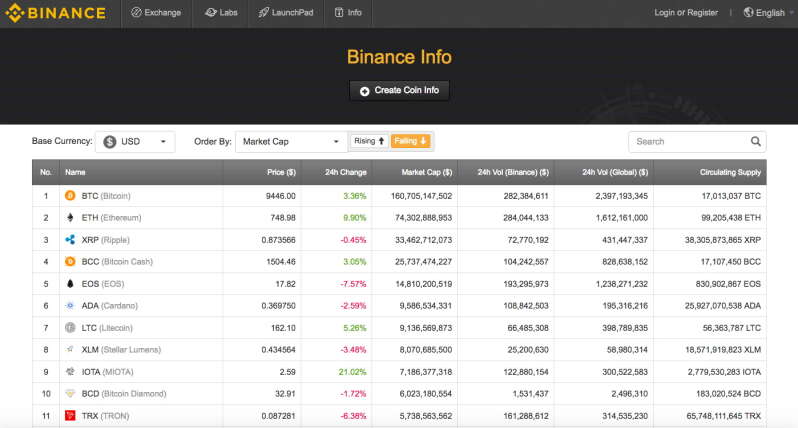The image size is (798, 428).
Task: Focus the Search input field
Action: point(697,141)
